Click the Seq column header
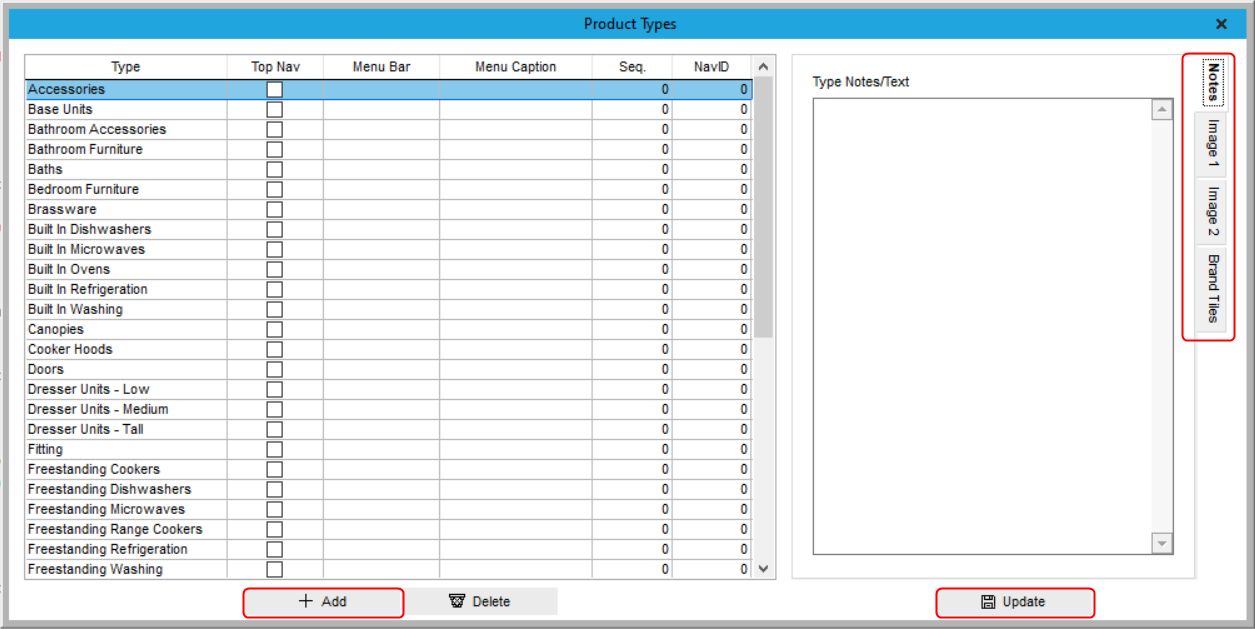Viewport: 1255px width, 629px height. point(631,66)
